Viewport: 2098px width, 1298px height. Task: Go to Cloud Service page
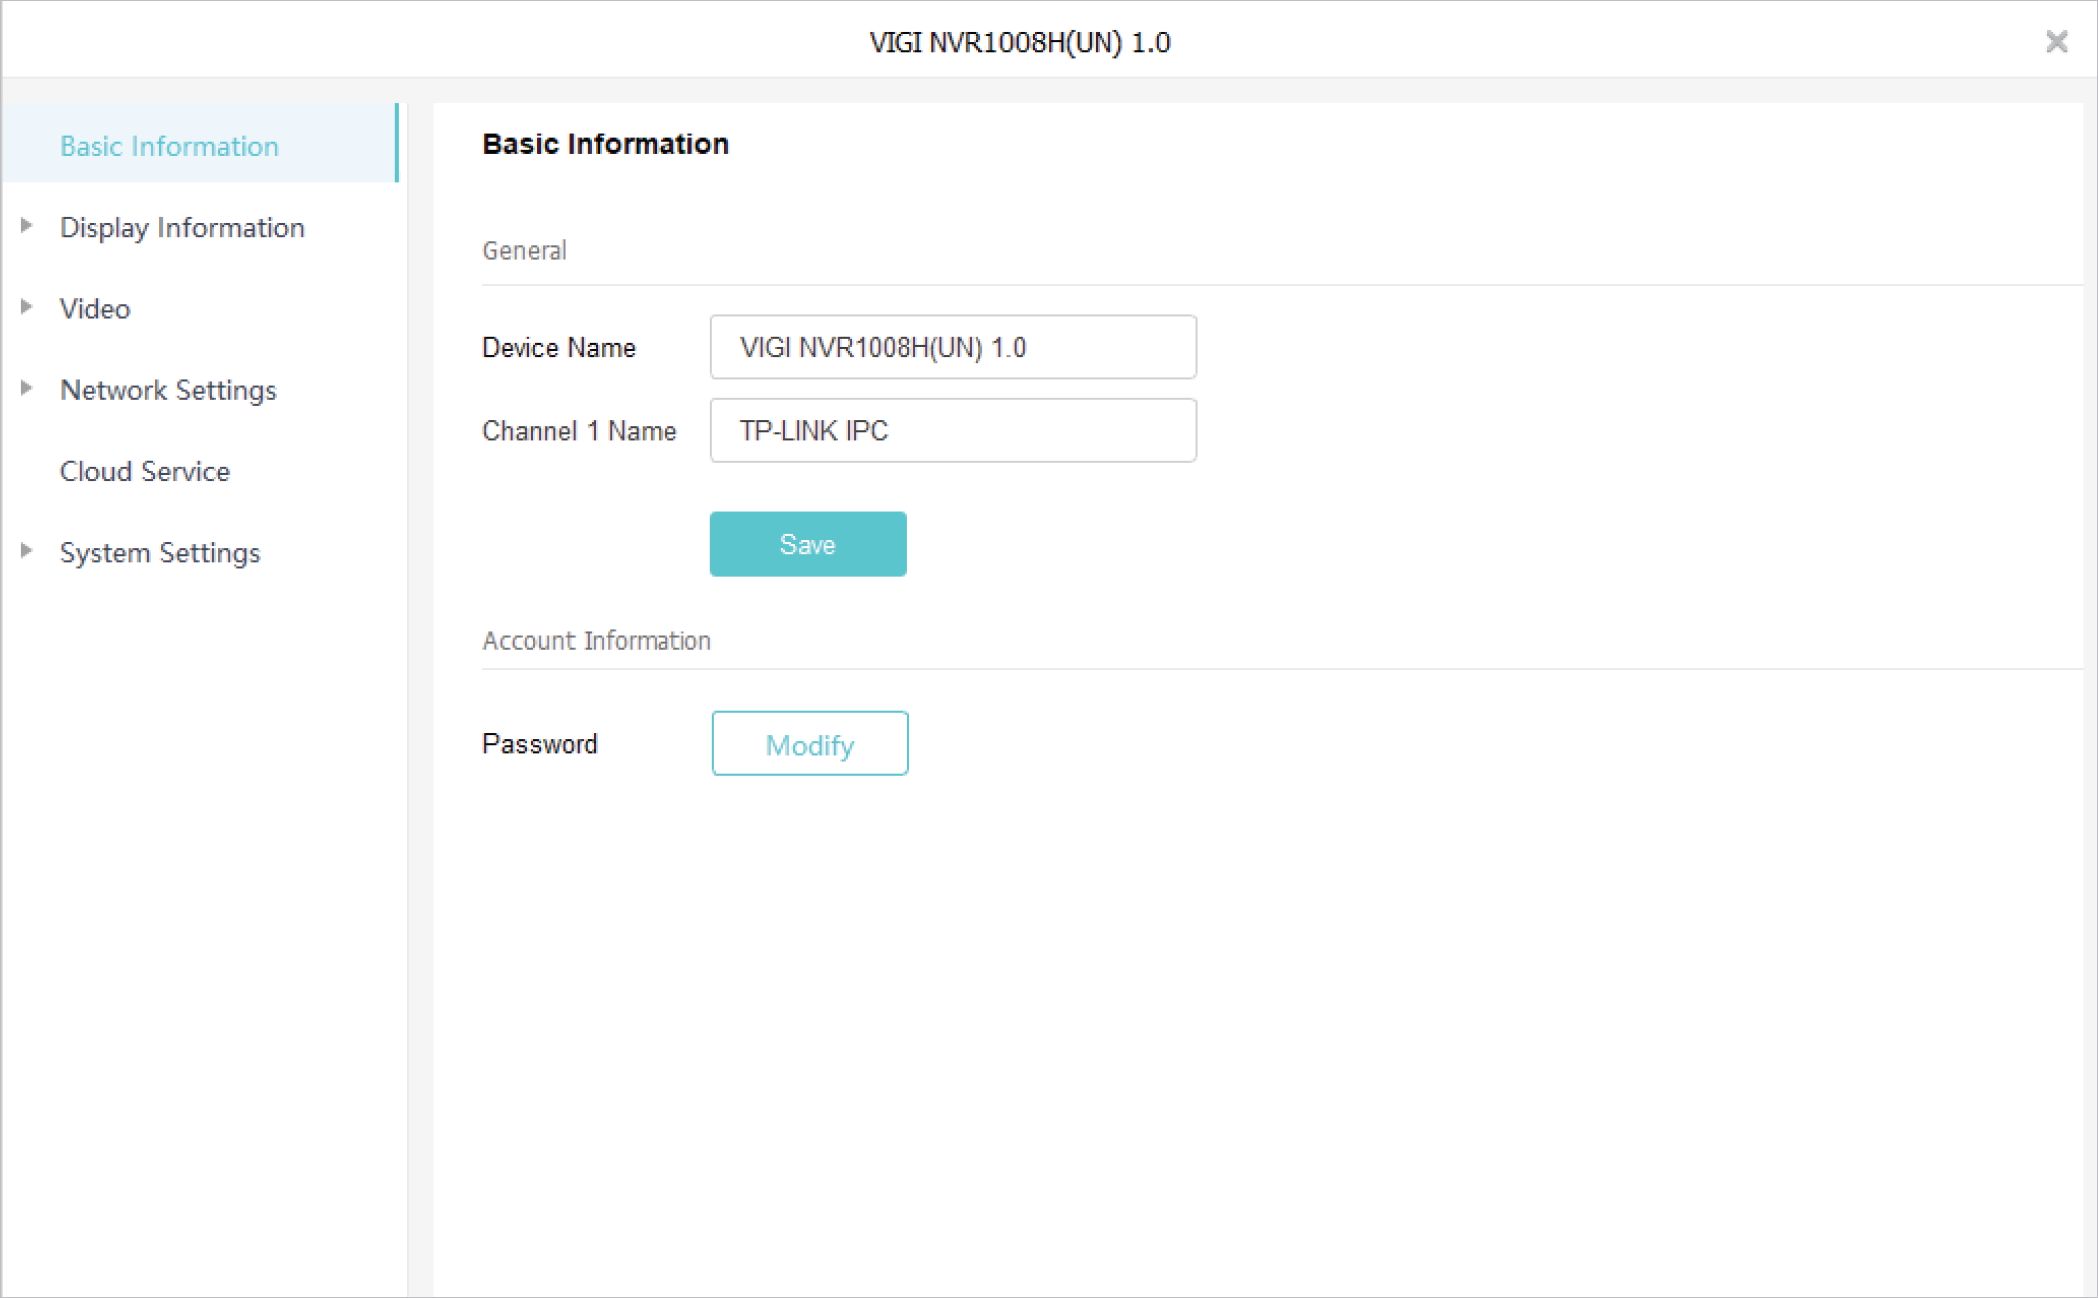145,471
